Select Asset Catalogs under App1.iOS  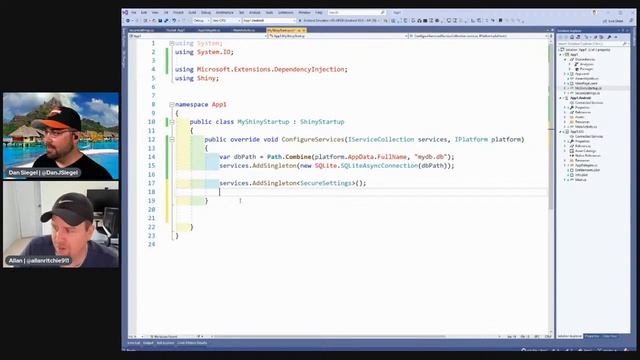585,151
